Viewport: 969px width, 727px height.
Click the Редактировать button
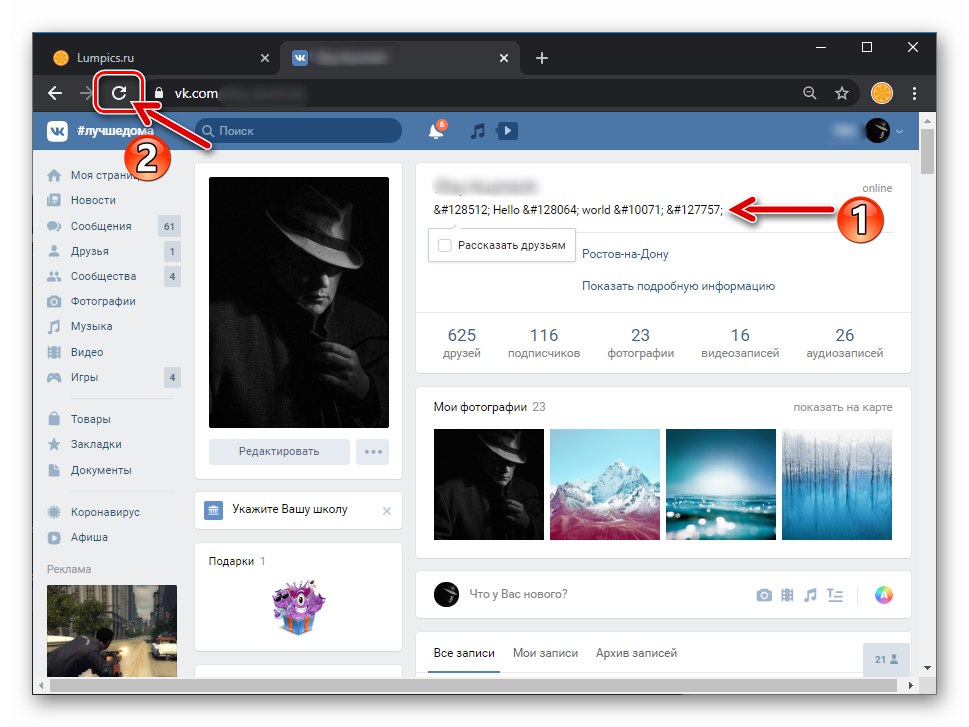[x=279, y=452]
